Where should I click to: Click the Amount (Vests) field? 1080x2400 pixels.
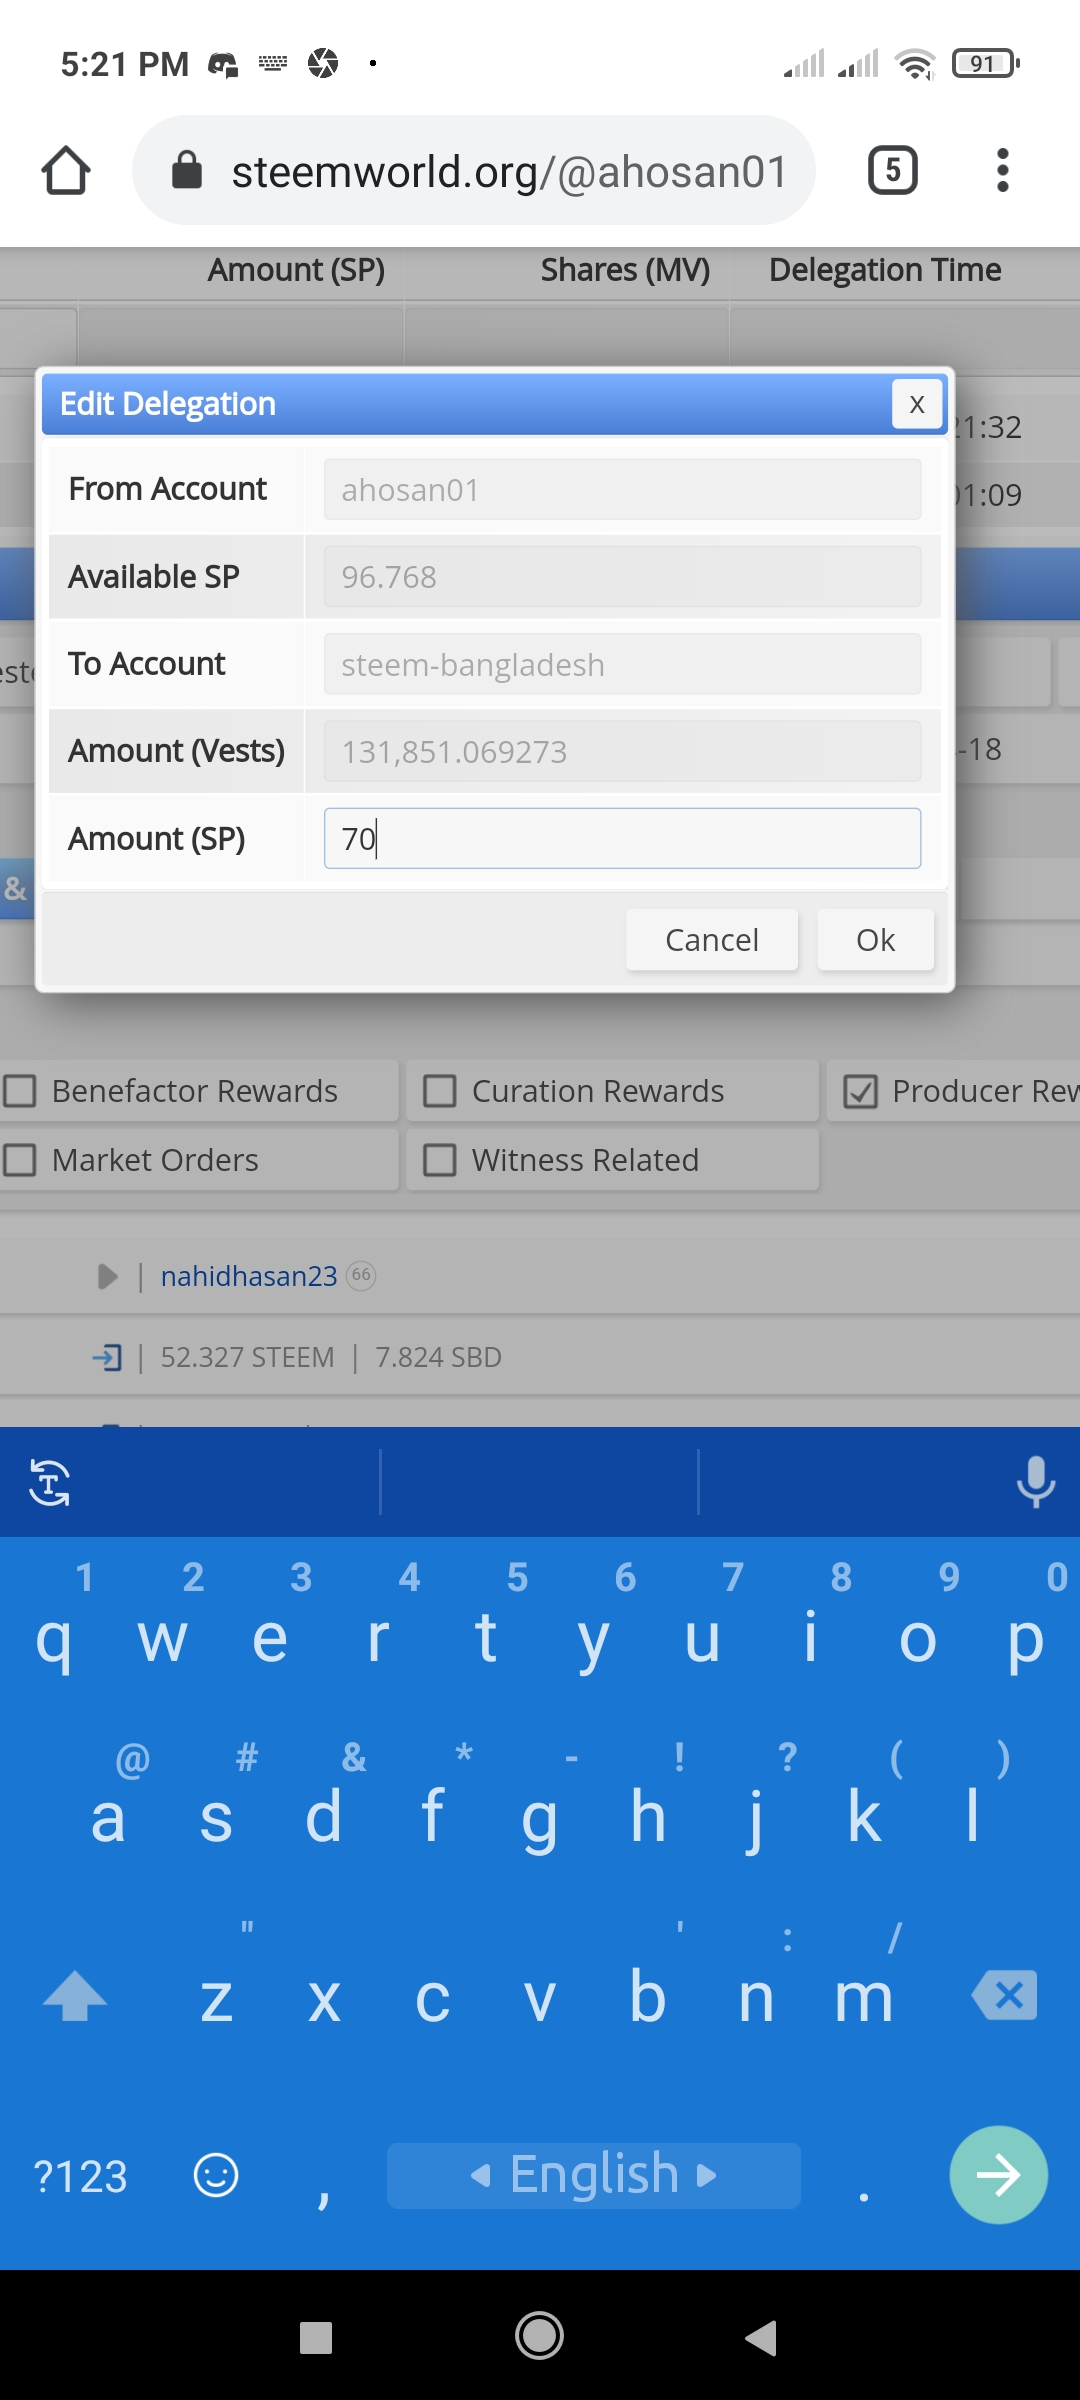622,751
